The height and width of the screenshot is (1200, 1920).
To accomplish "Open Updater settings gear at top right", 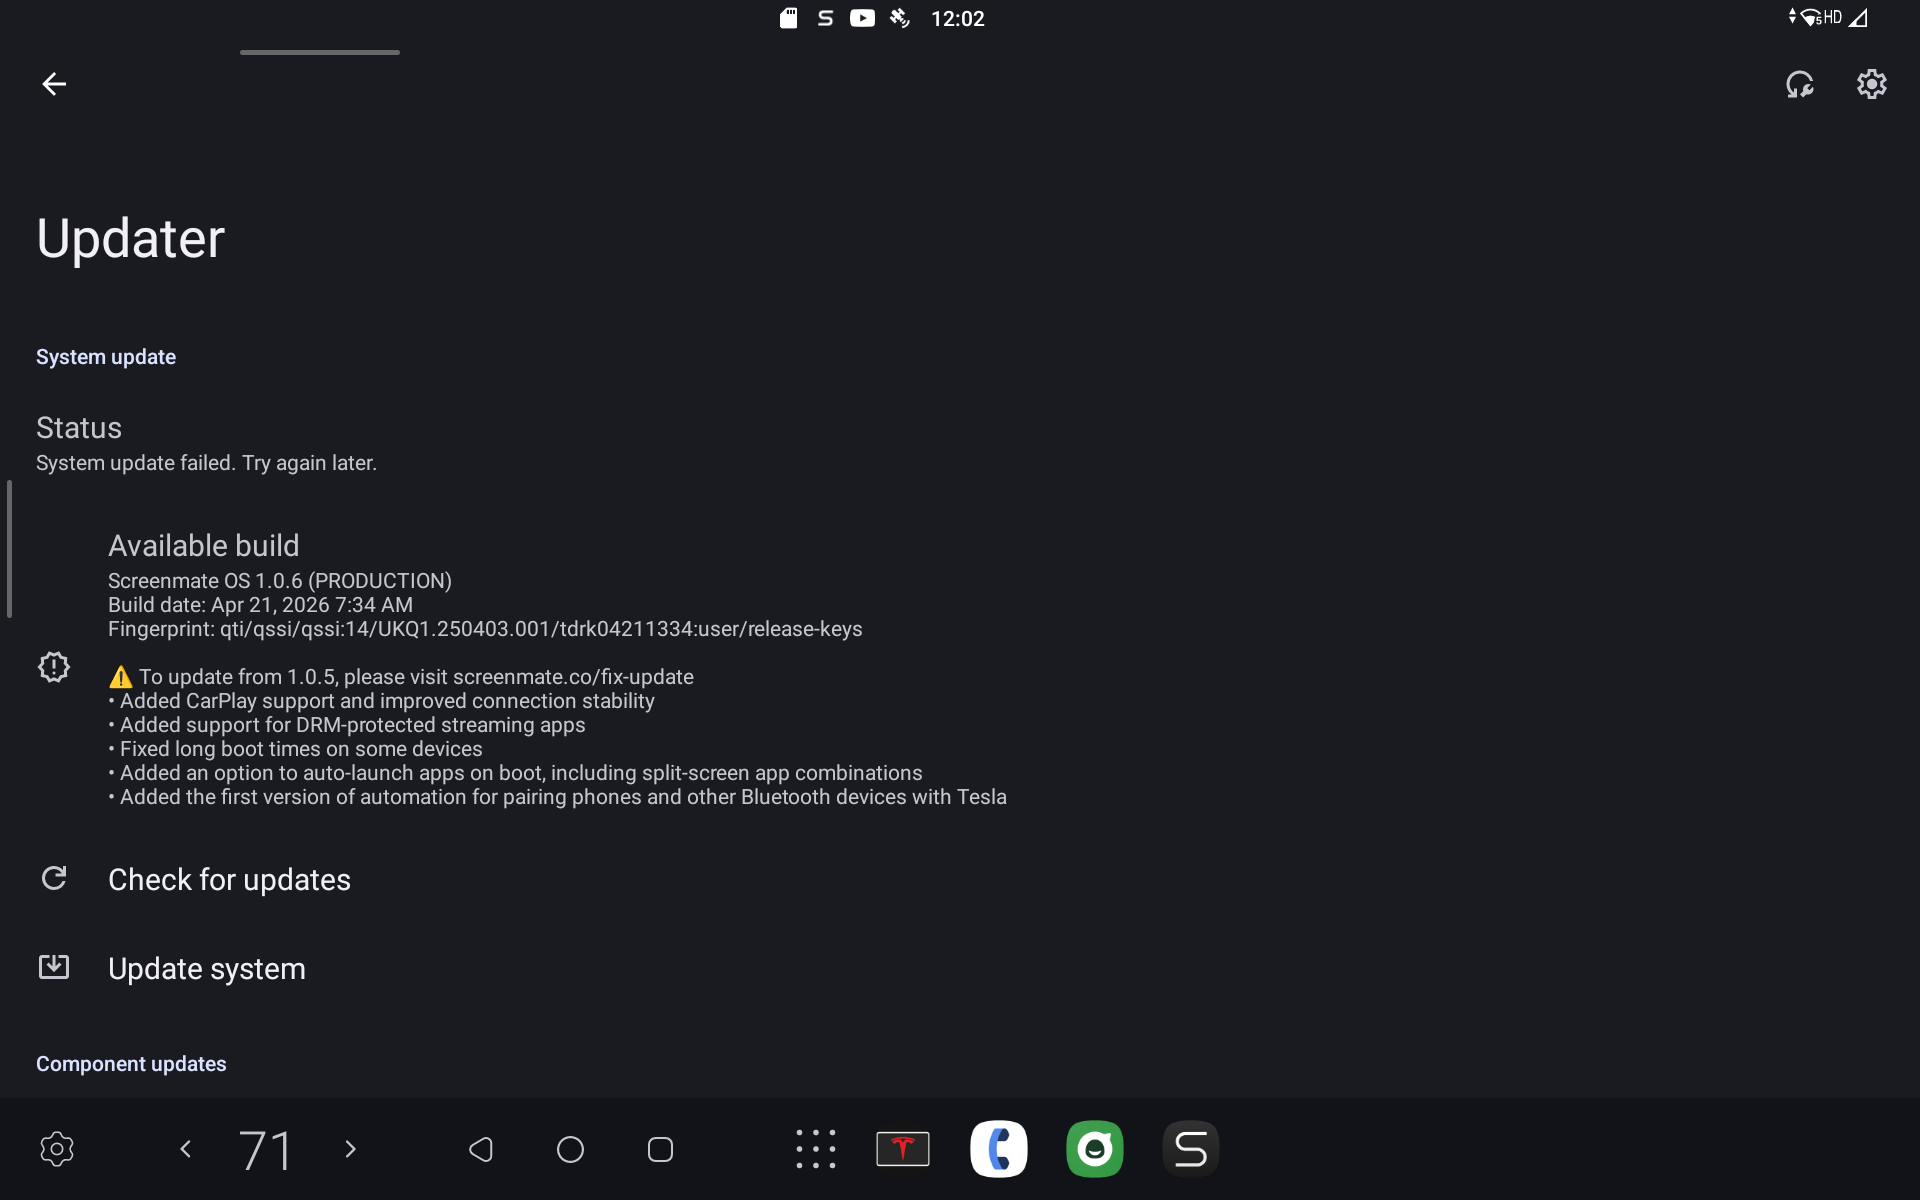I will point(1872,84).
